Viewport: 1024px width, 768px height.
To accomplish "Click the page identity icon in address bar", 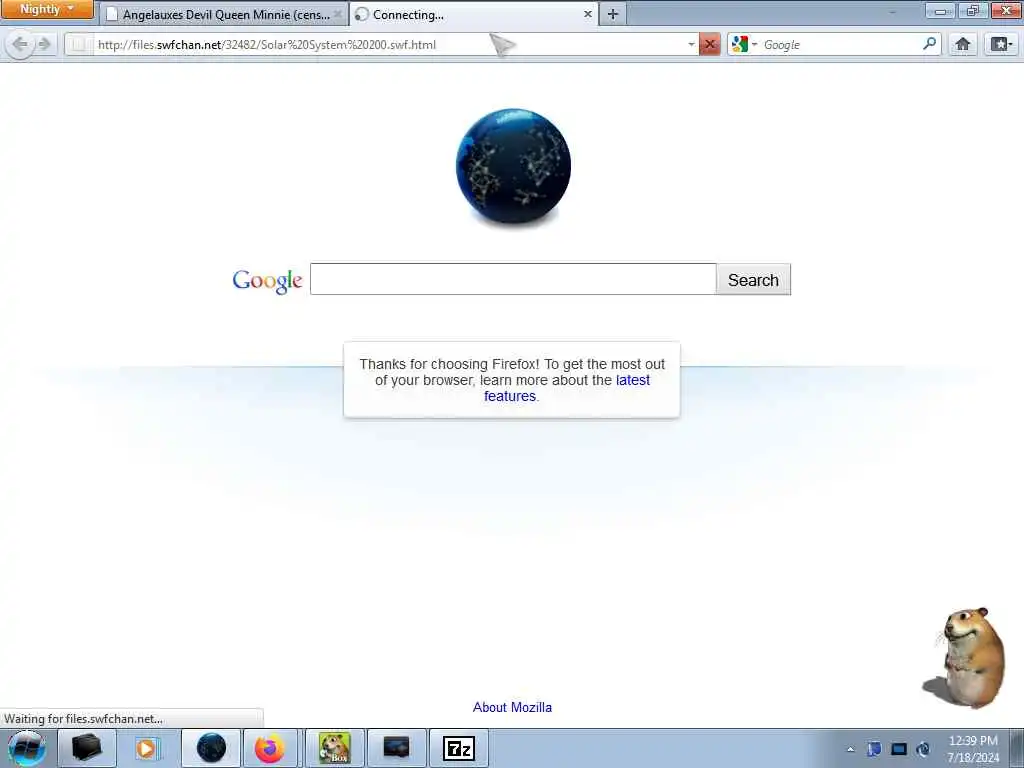I will click(x=79, y=44).
